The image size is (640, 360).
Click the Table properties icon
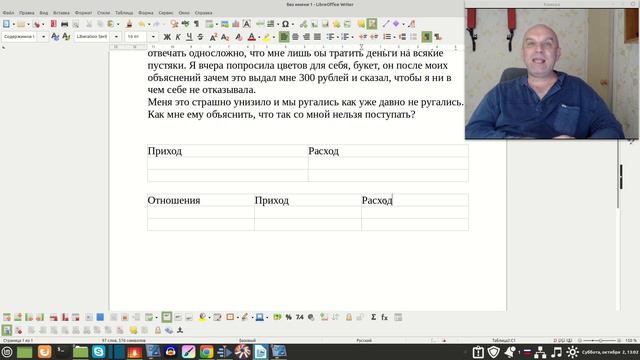398,317
